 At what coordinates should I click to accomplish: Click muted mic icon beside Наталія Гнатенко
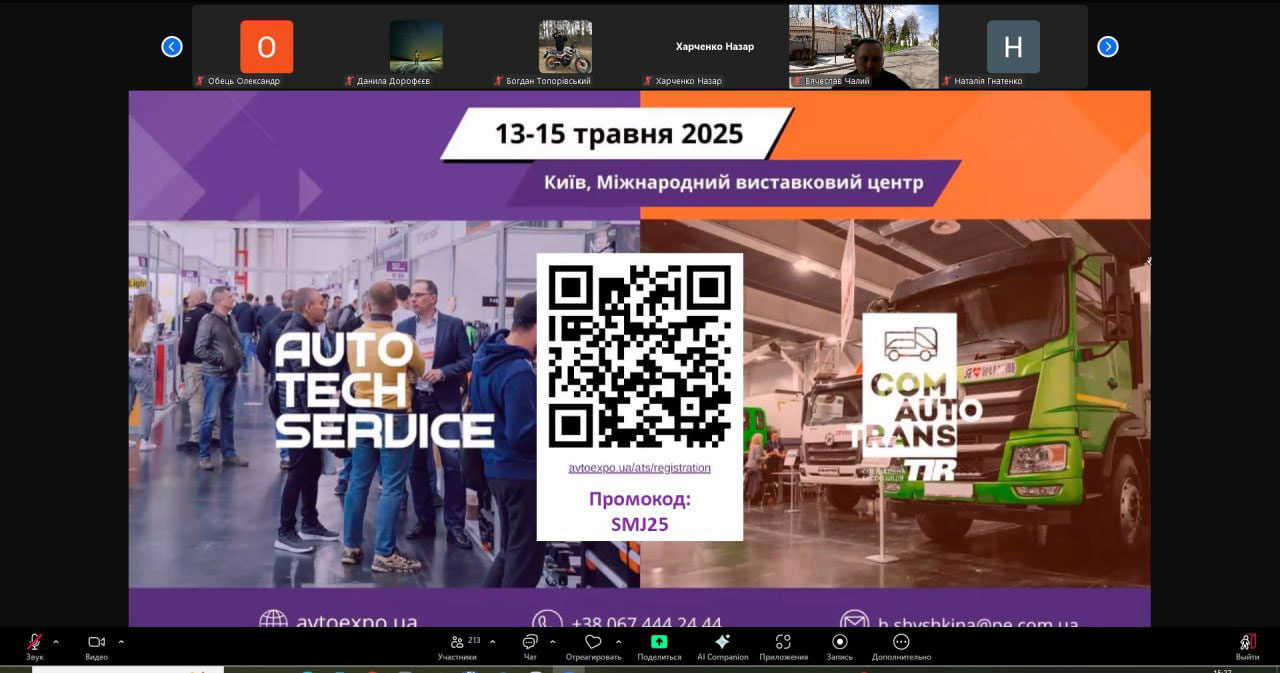(946, 81)
